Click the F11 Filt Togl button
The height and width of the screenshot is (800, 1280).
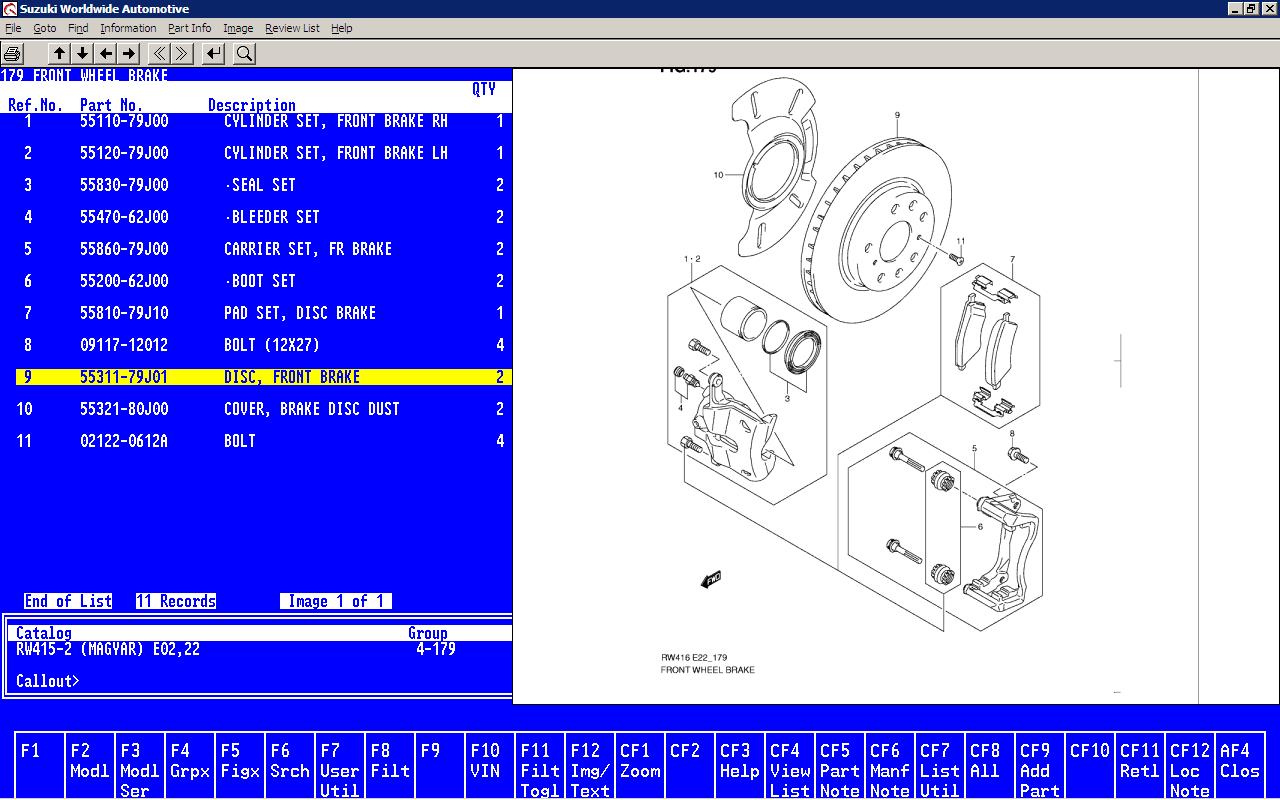(540, 766)
